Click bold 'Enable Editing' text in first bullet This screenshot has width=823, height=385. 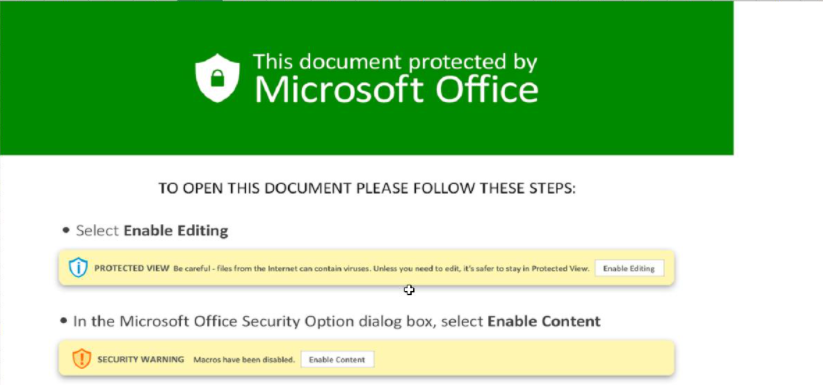[x=176, y=230]
